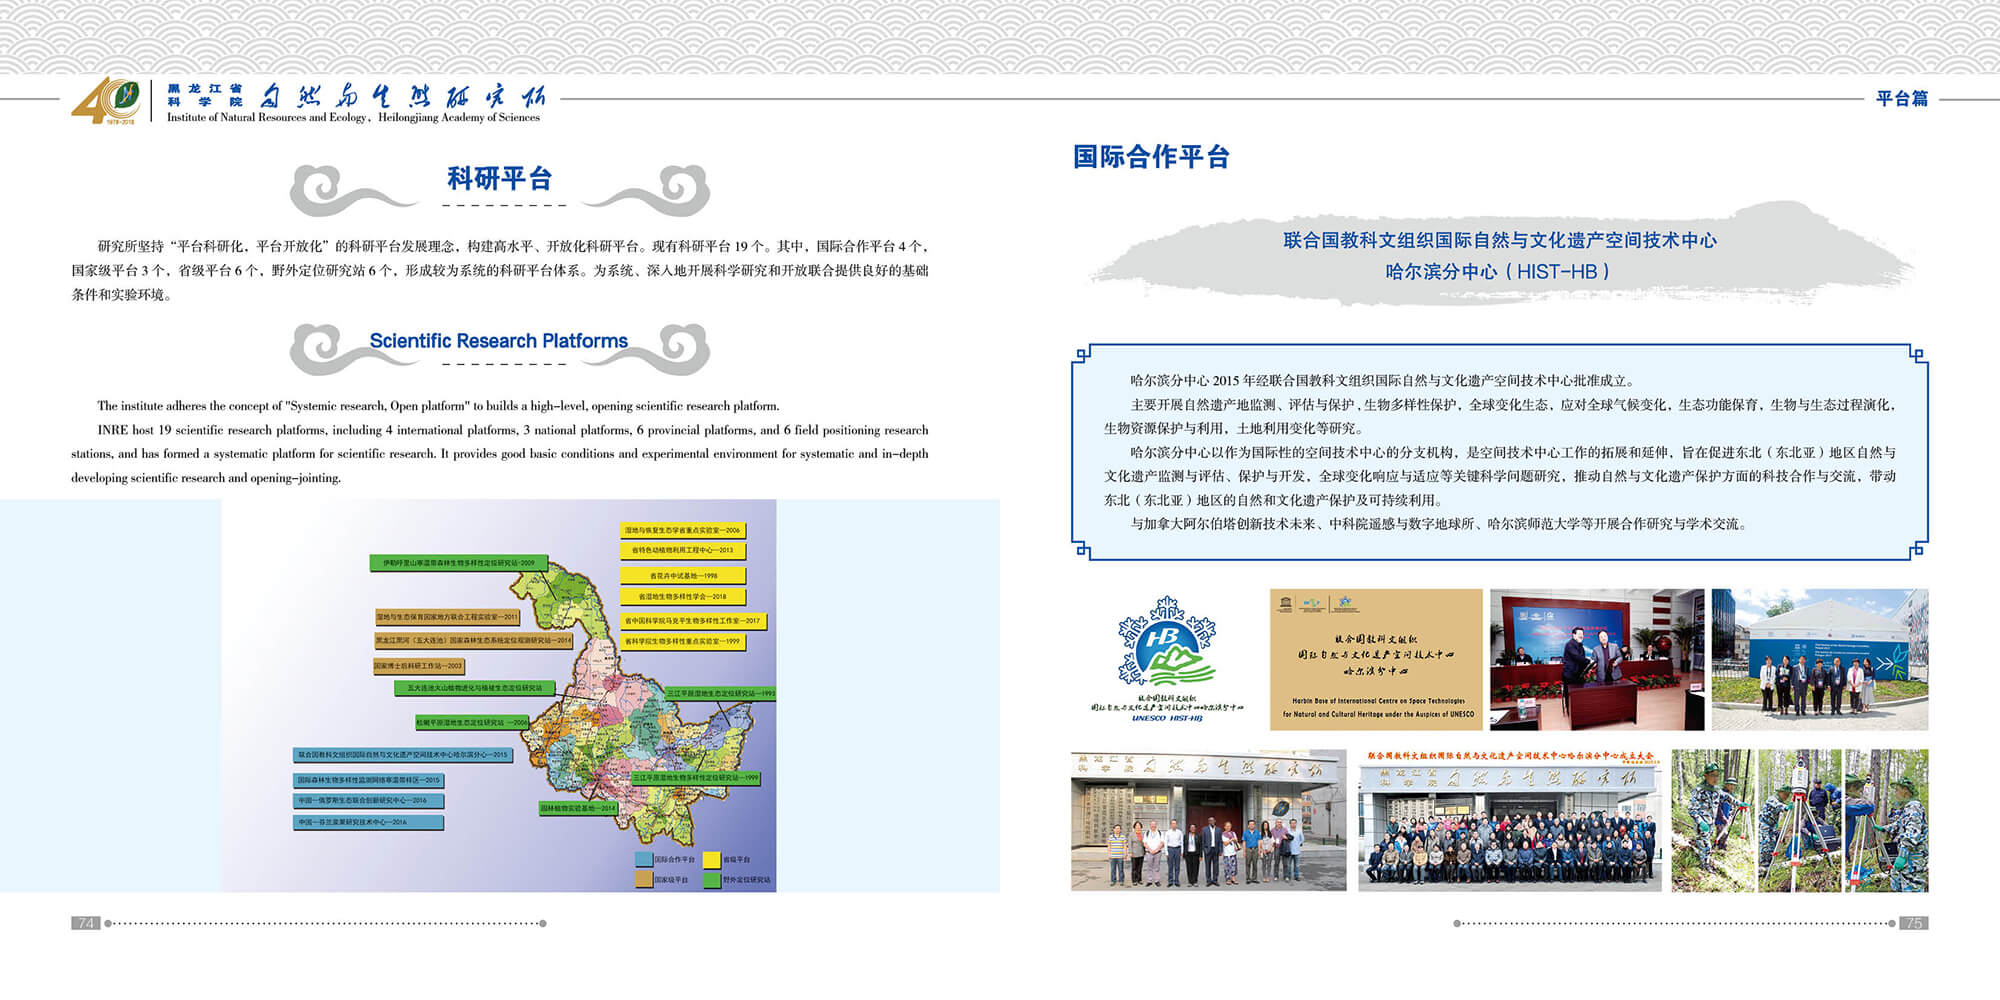Viewport: 2000px width, 1000px height.
Task: Select the green 野外定位研究站 legend swatch
Action: coord(712,880)
